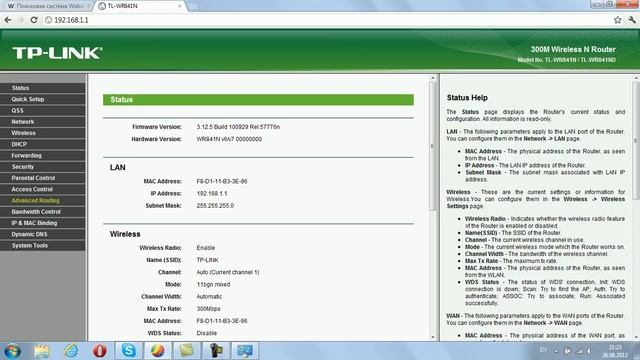Open the Chrome wrench settings menu

[x=632, y=20]
